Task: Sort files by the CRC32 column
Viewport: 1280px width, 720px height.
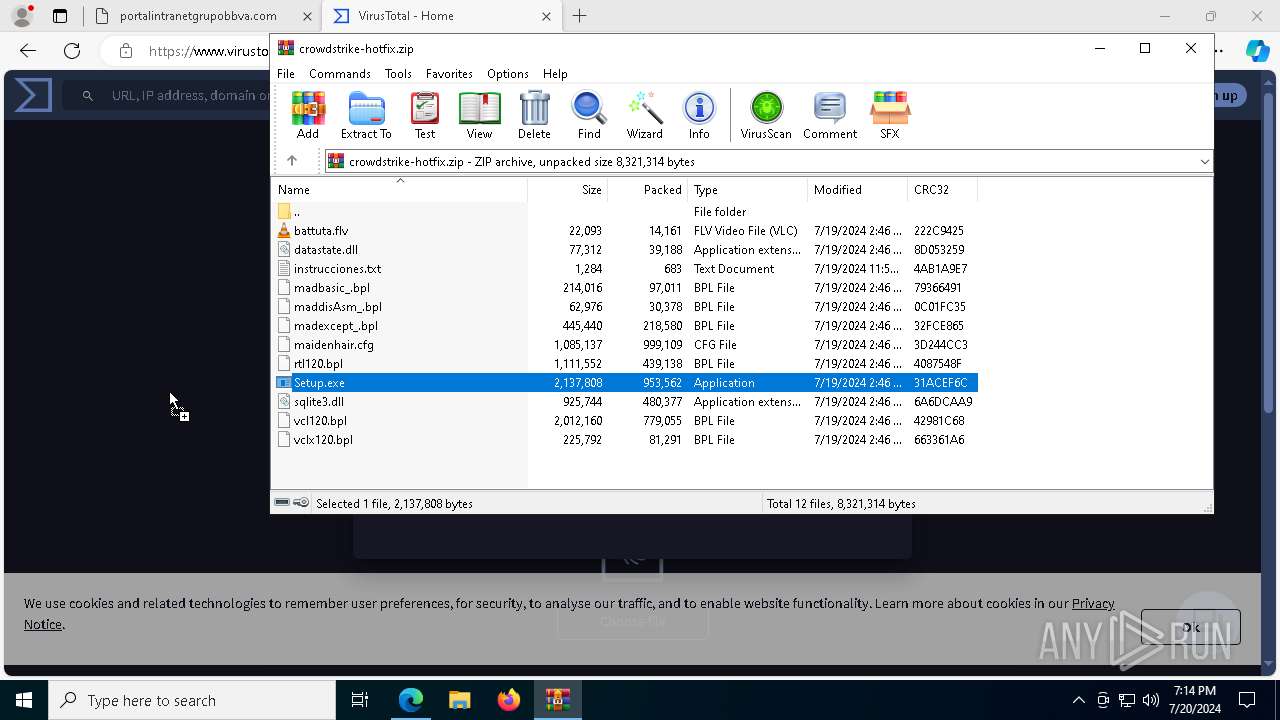Action: point(942,189)
